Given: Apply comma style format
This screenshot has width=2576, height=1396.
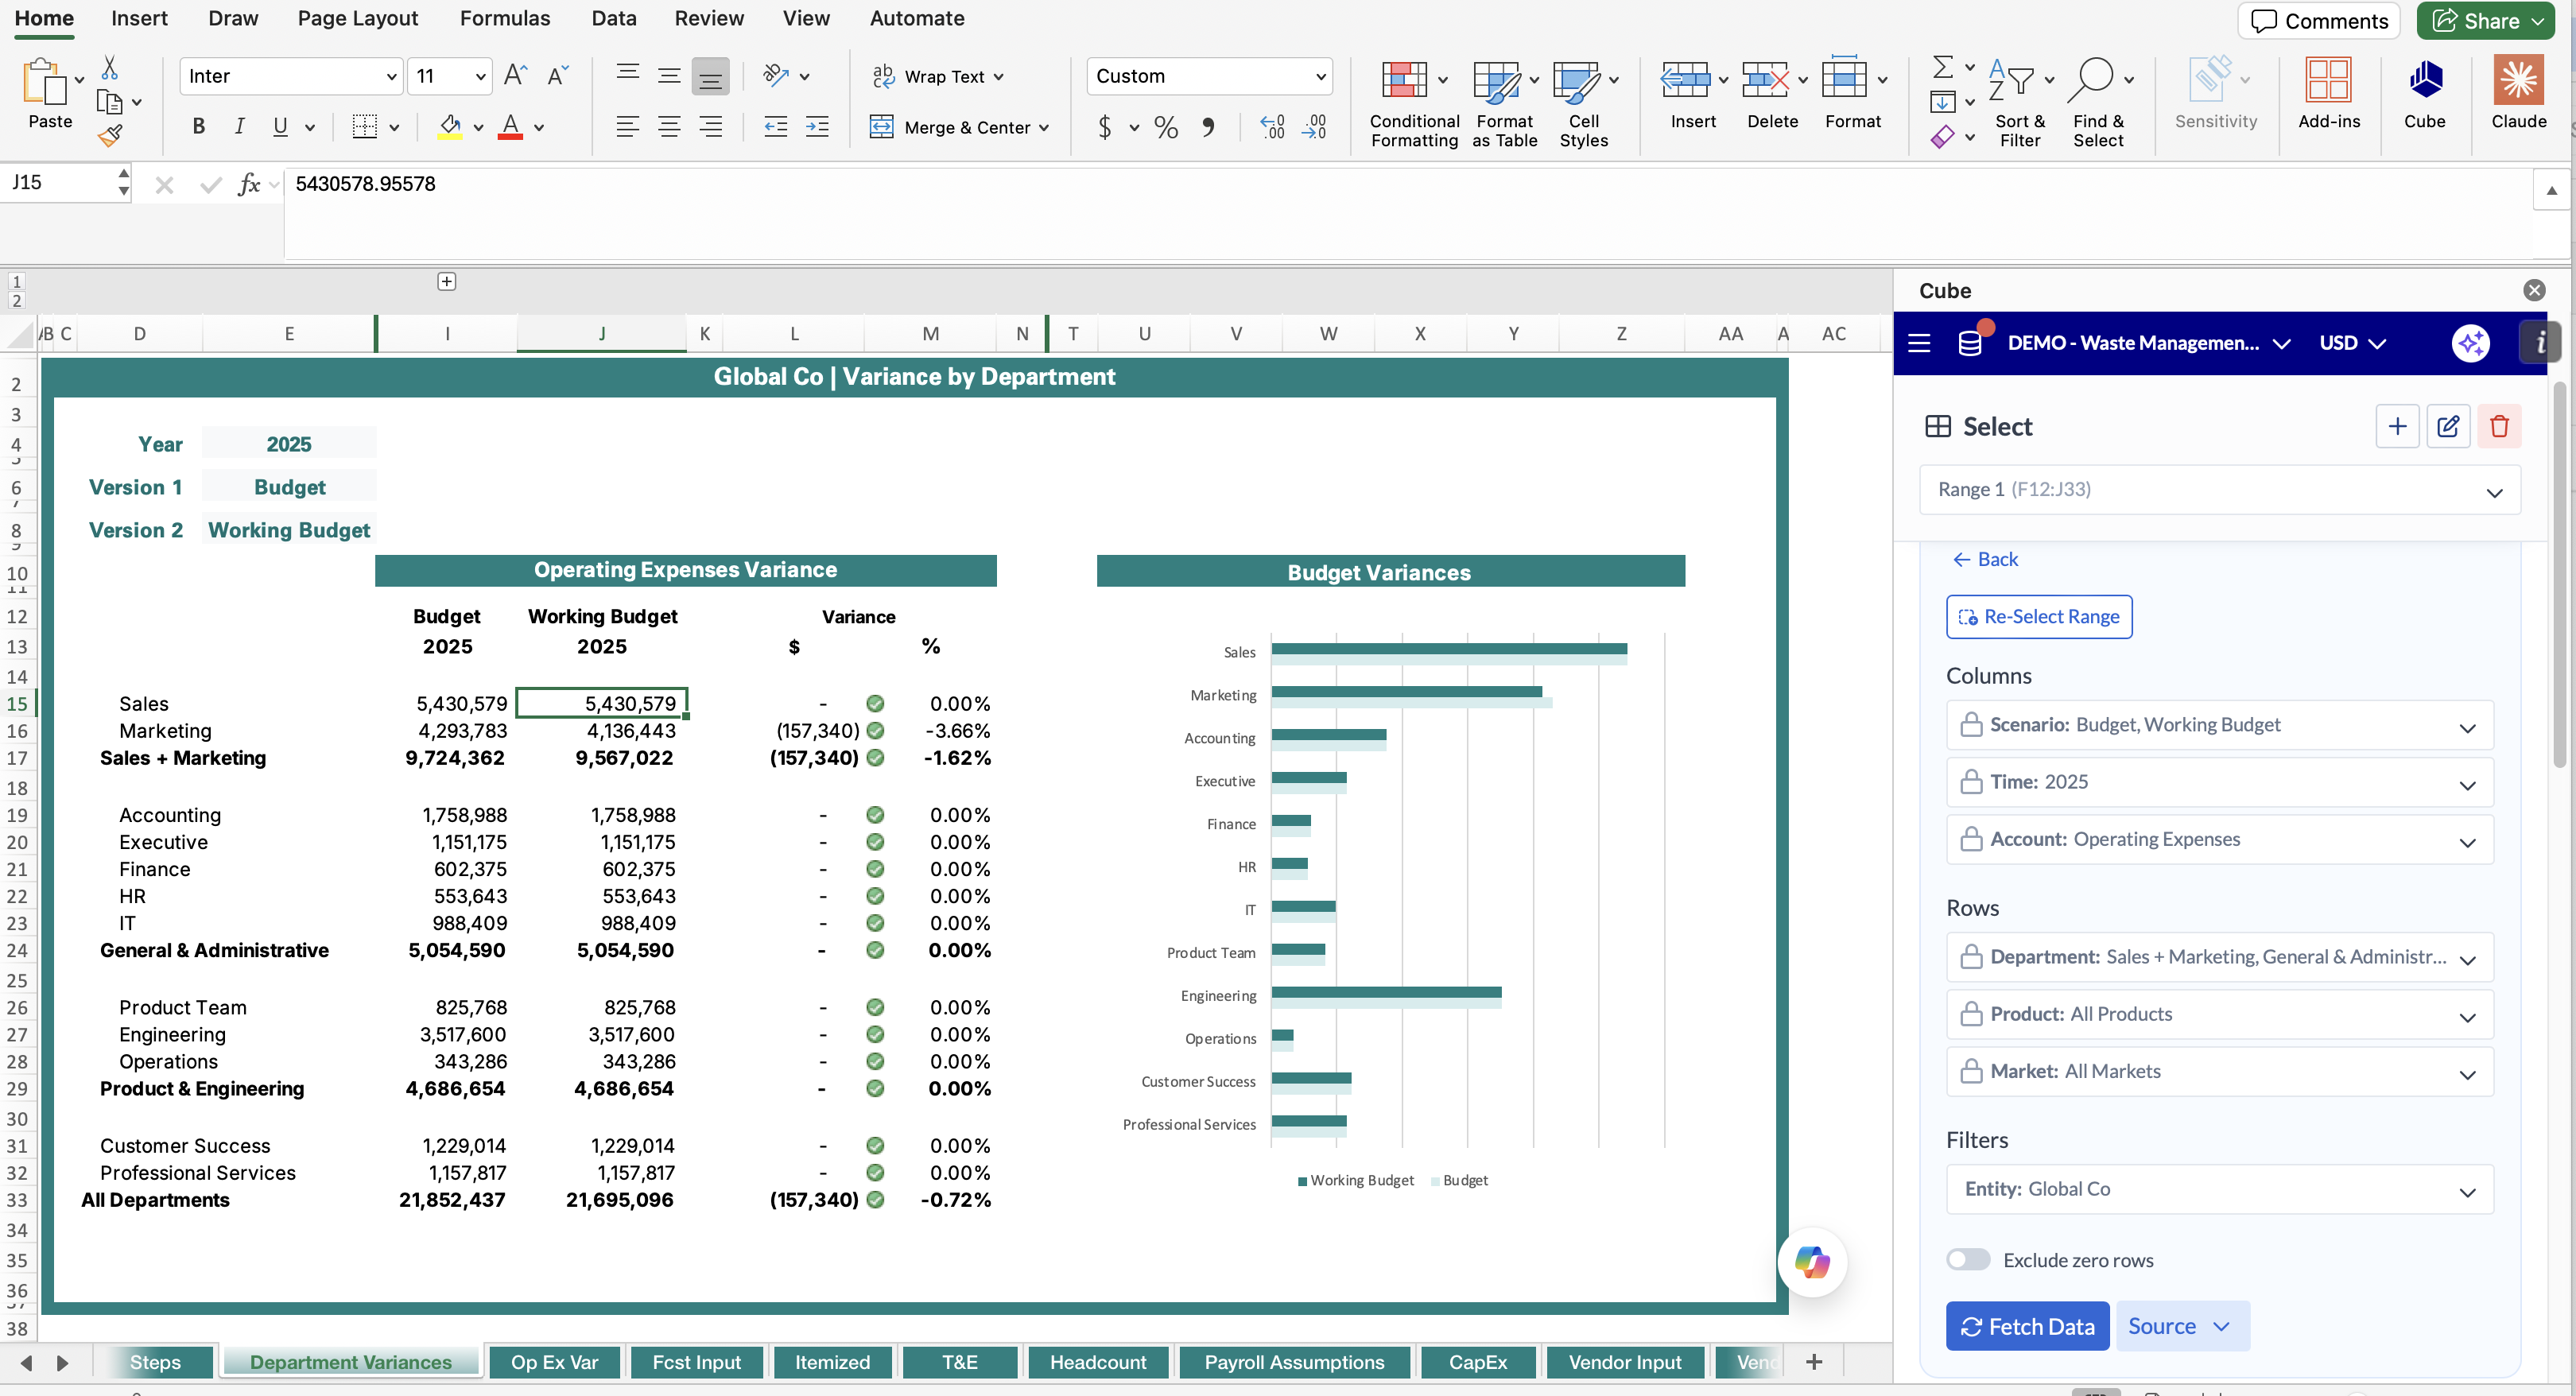Looking at the screenshot, I should tap(1209, 127).
